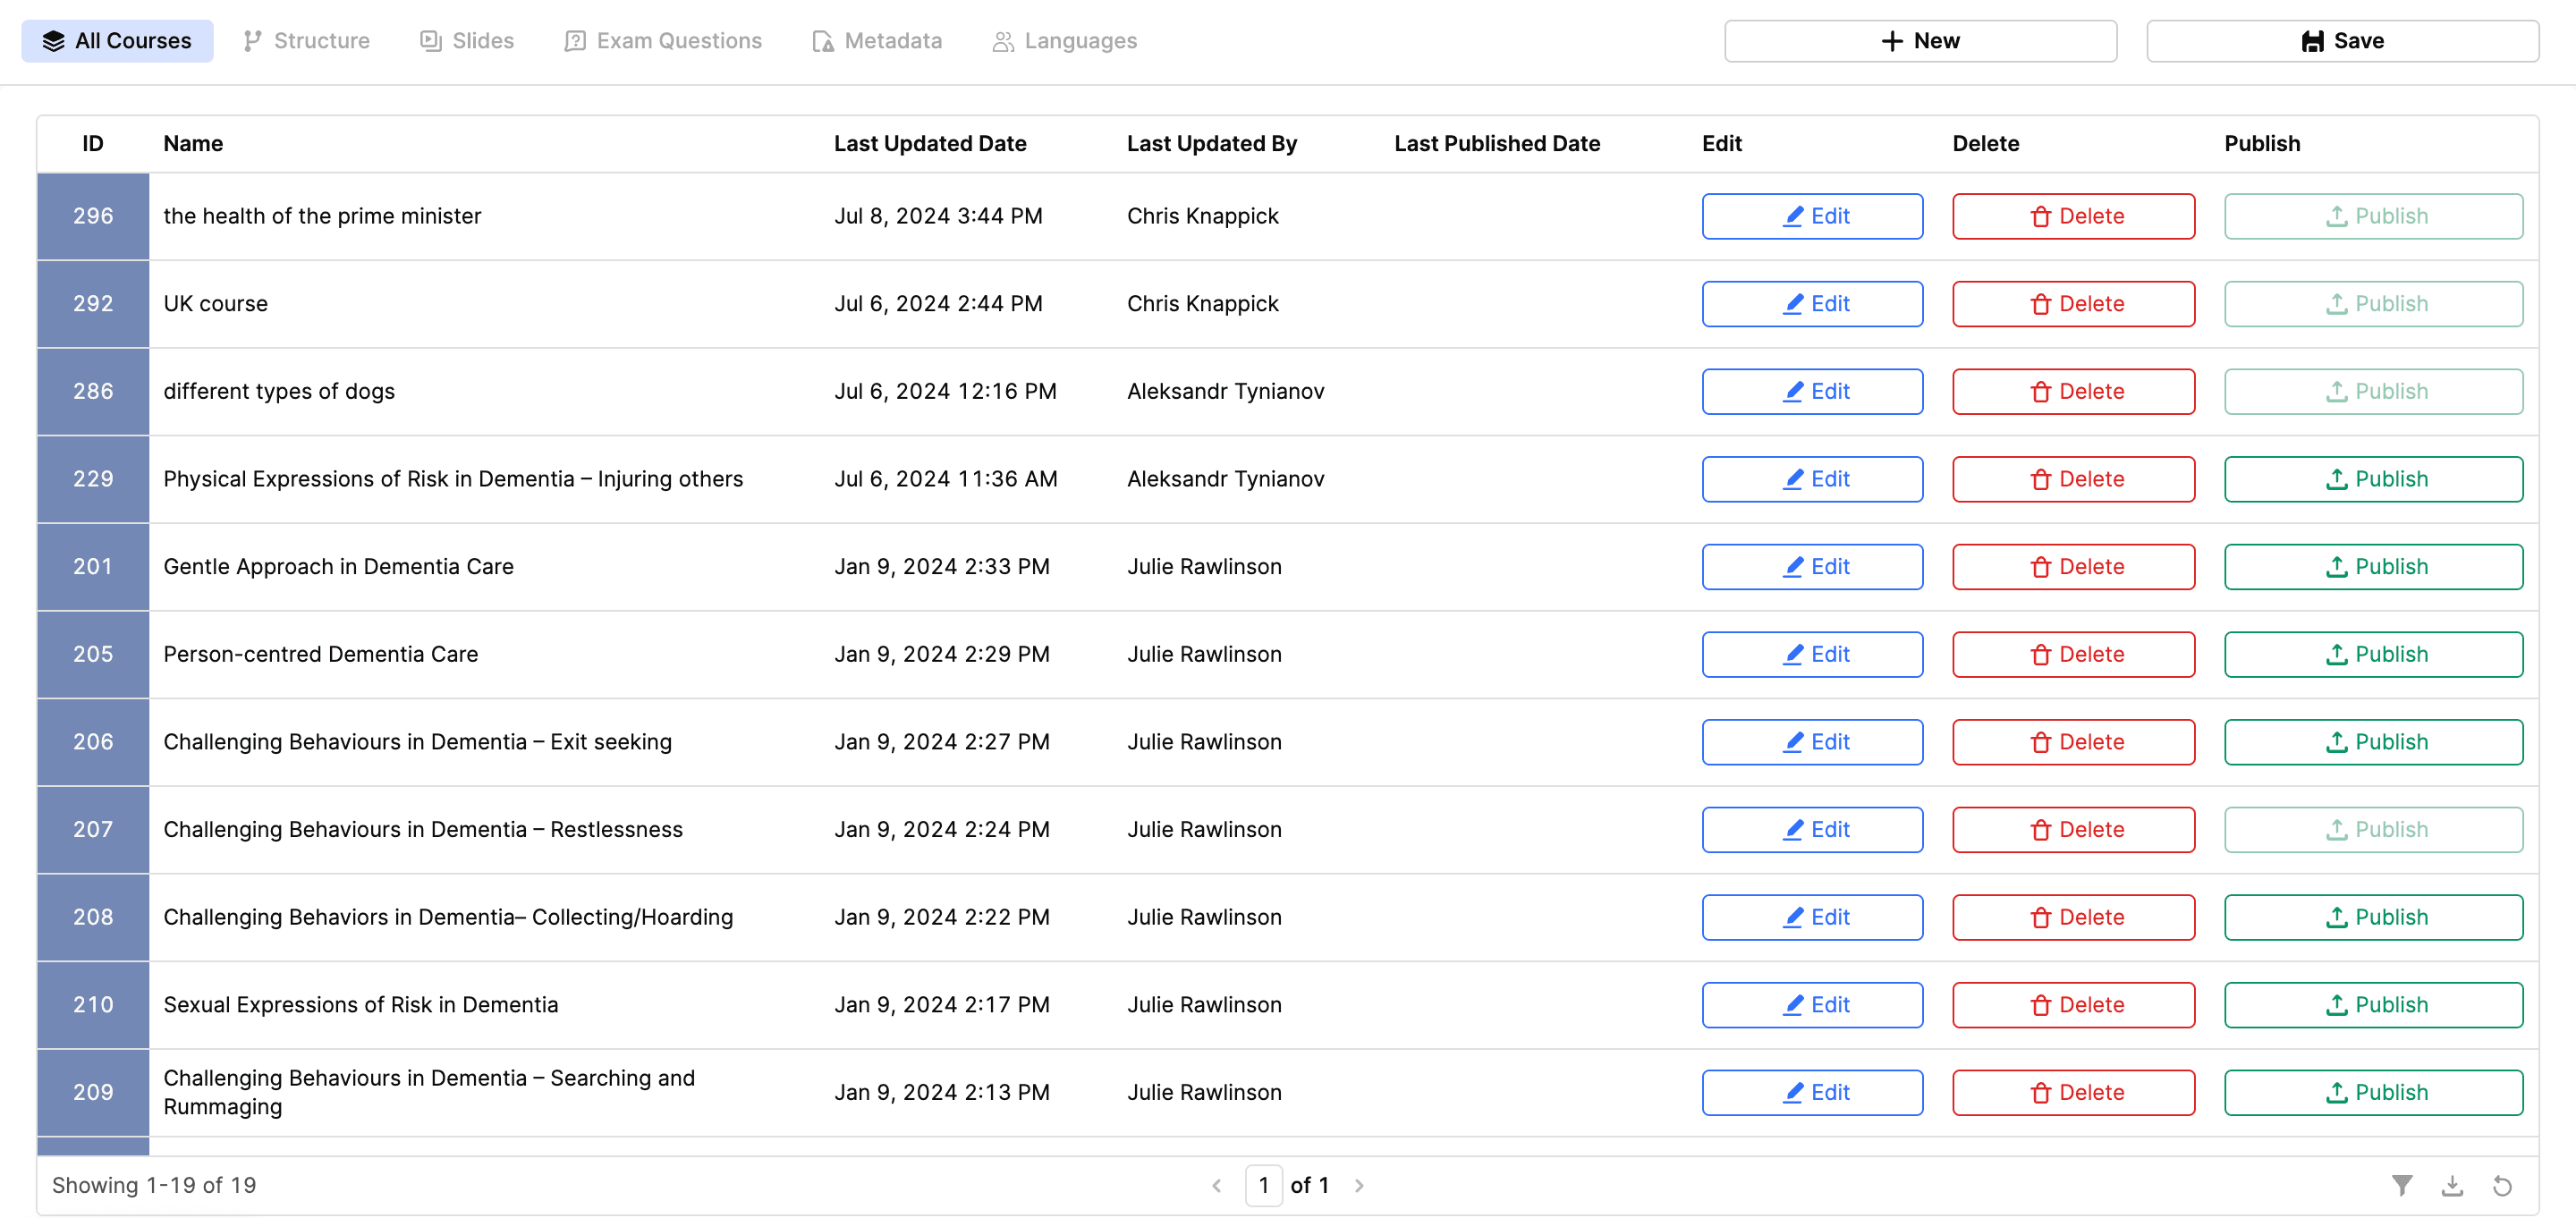The width and height of the screenshot is (2576, 1218).
Task: Click the page number input field
Action: click(1263, 1185)
